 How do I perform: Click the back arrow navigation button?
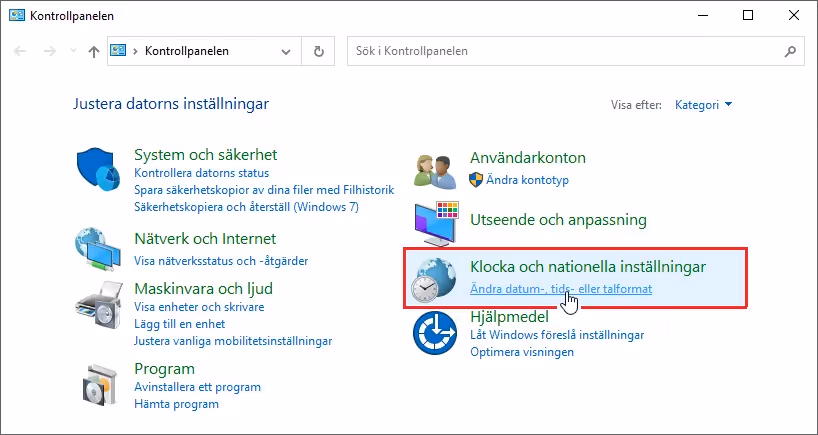20,51
